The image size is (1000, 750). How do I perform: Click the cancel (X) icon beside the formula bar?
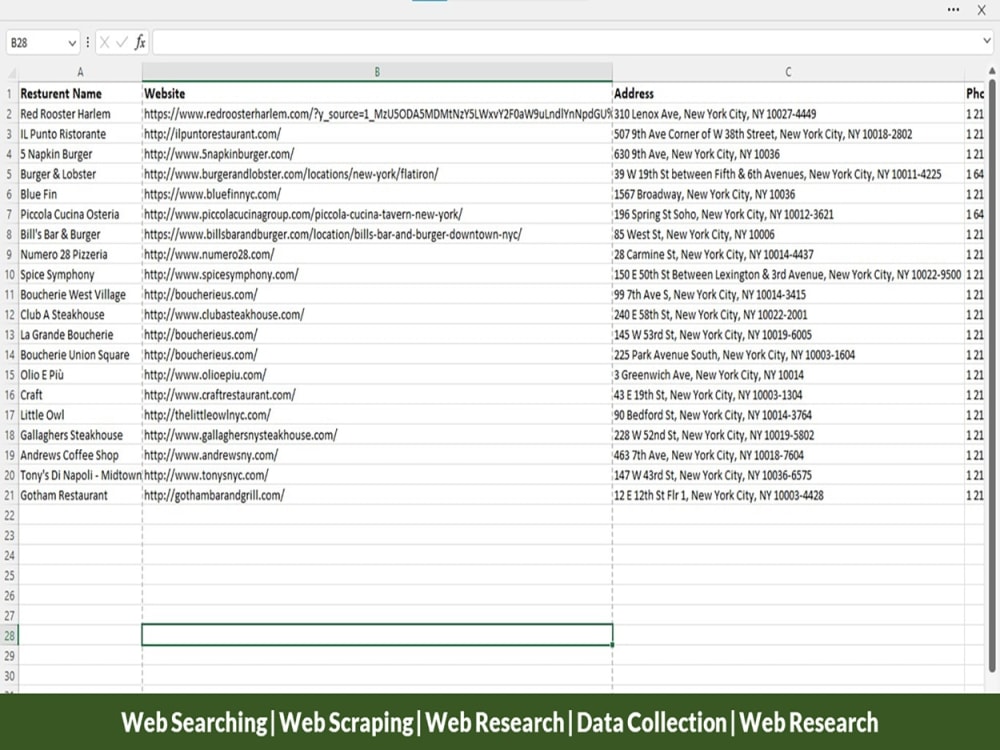coord(107,42)
